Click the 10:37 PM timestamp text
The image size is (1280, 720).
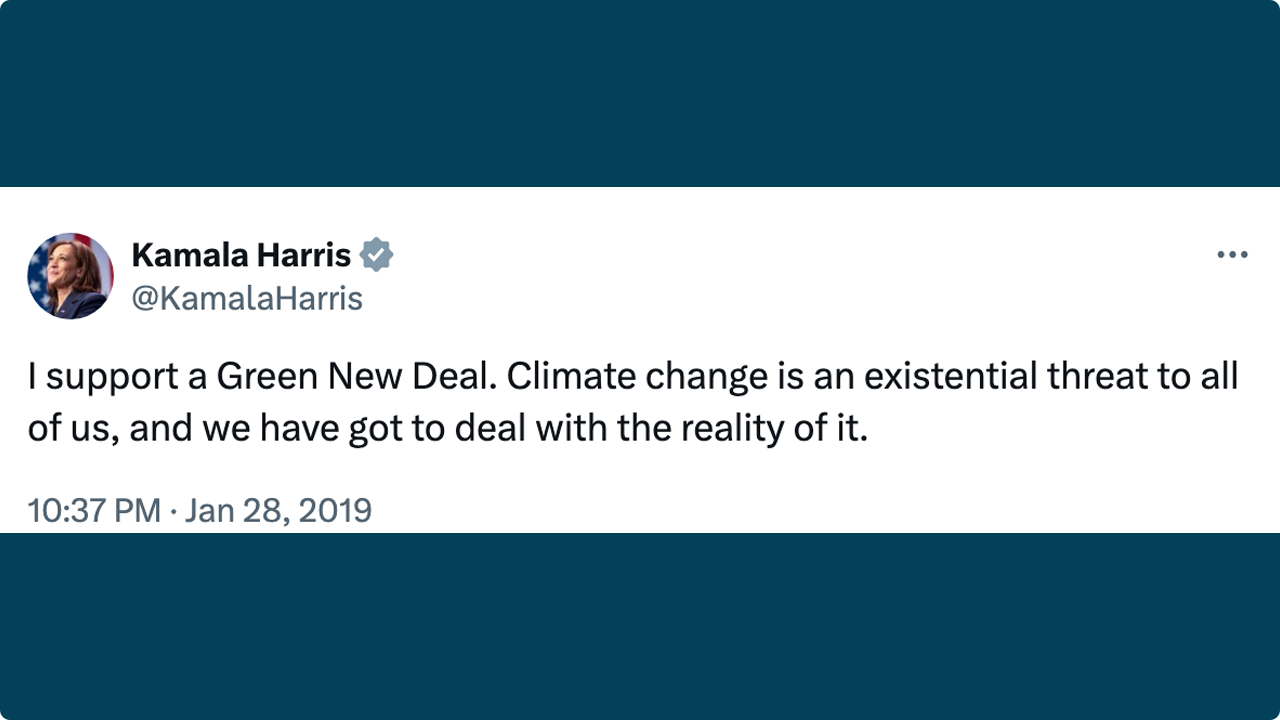click(93, 510)
